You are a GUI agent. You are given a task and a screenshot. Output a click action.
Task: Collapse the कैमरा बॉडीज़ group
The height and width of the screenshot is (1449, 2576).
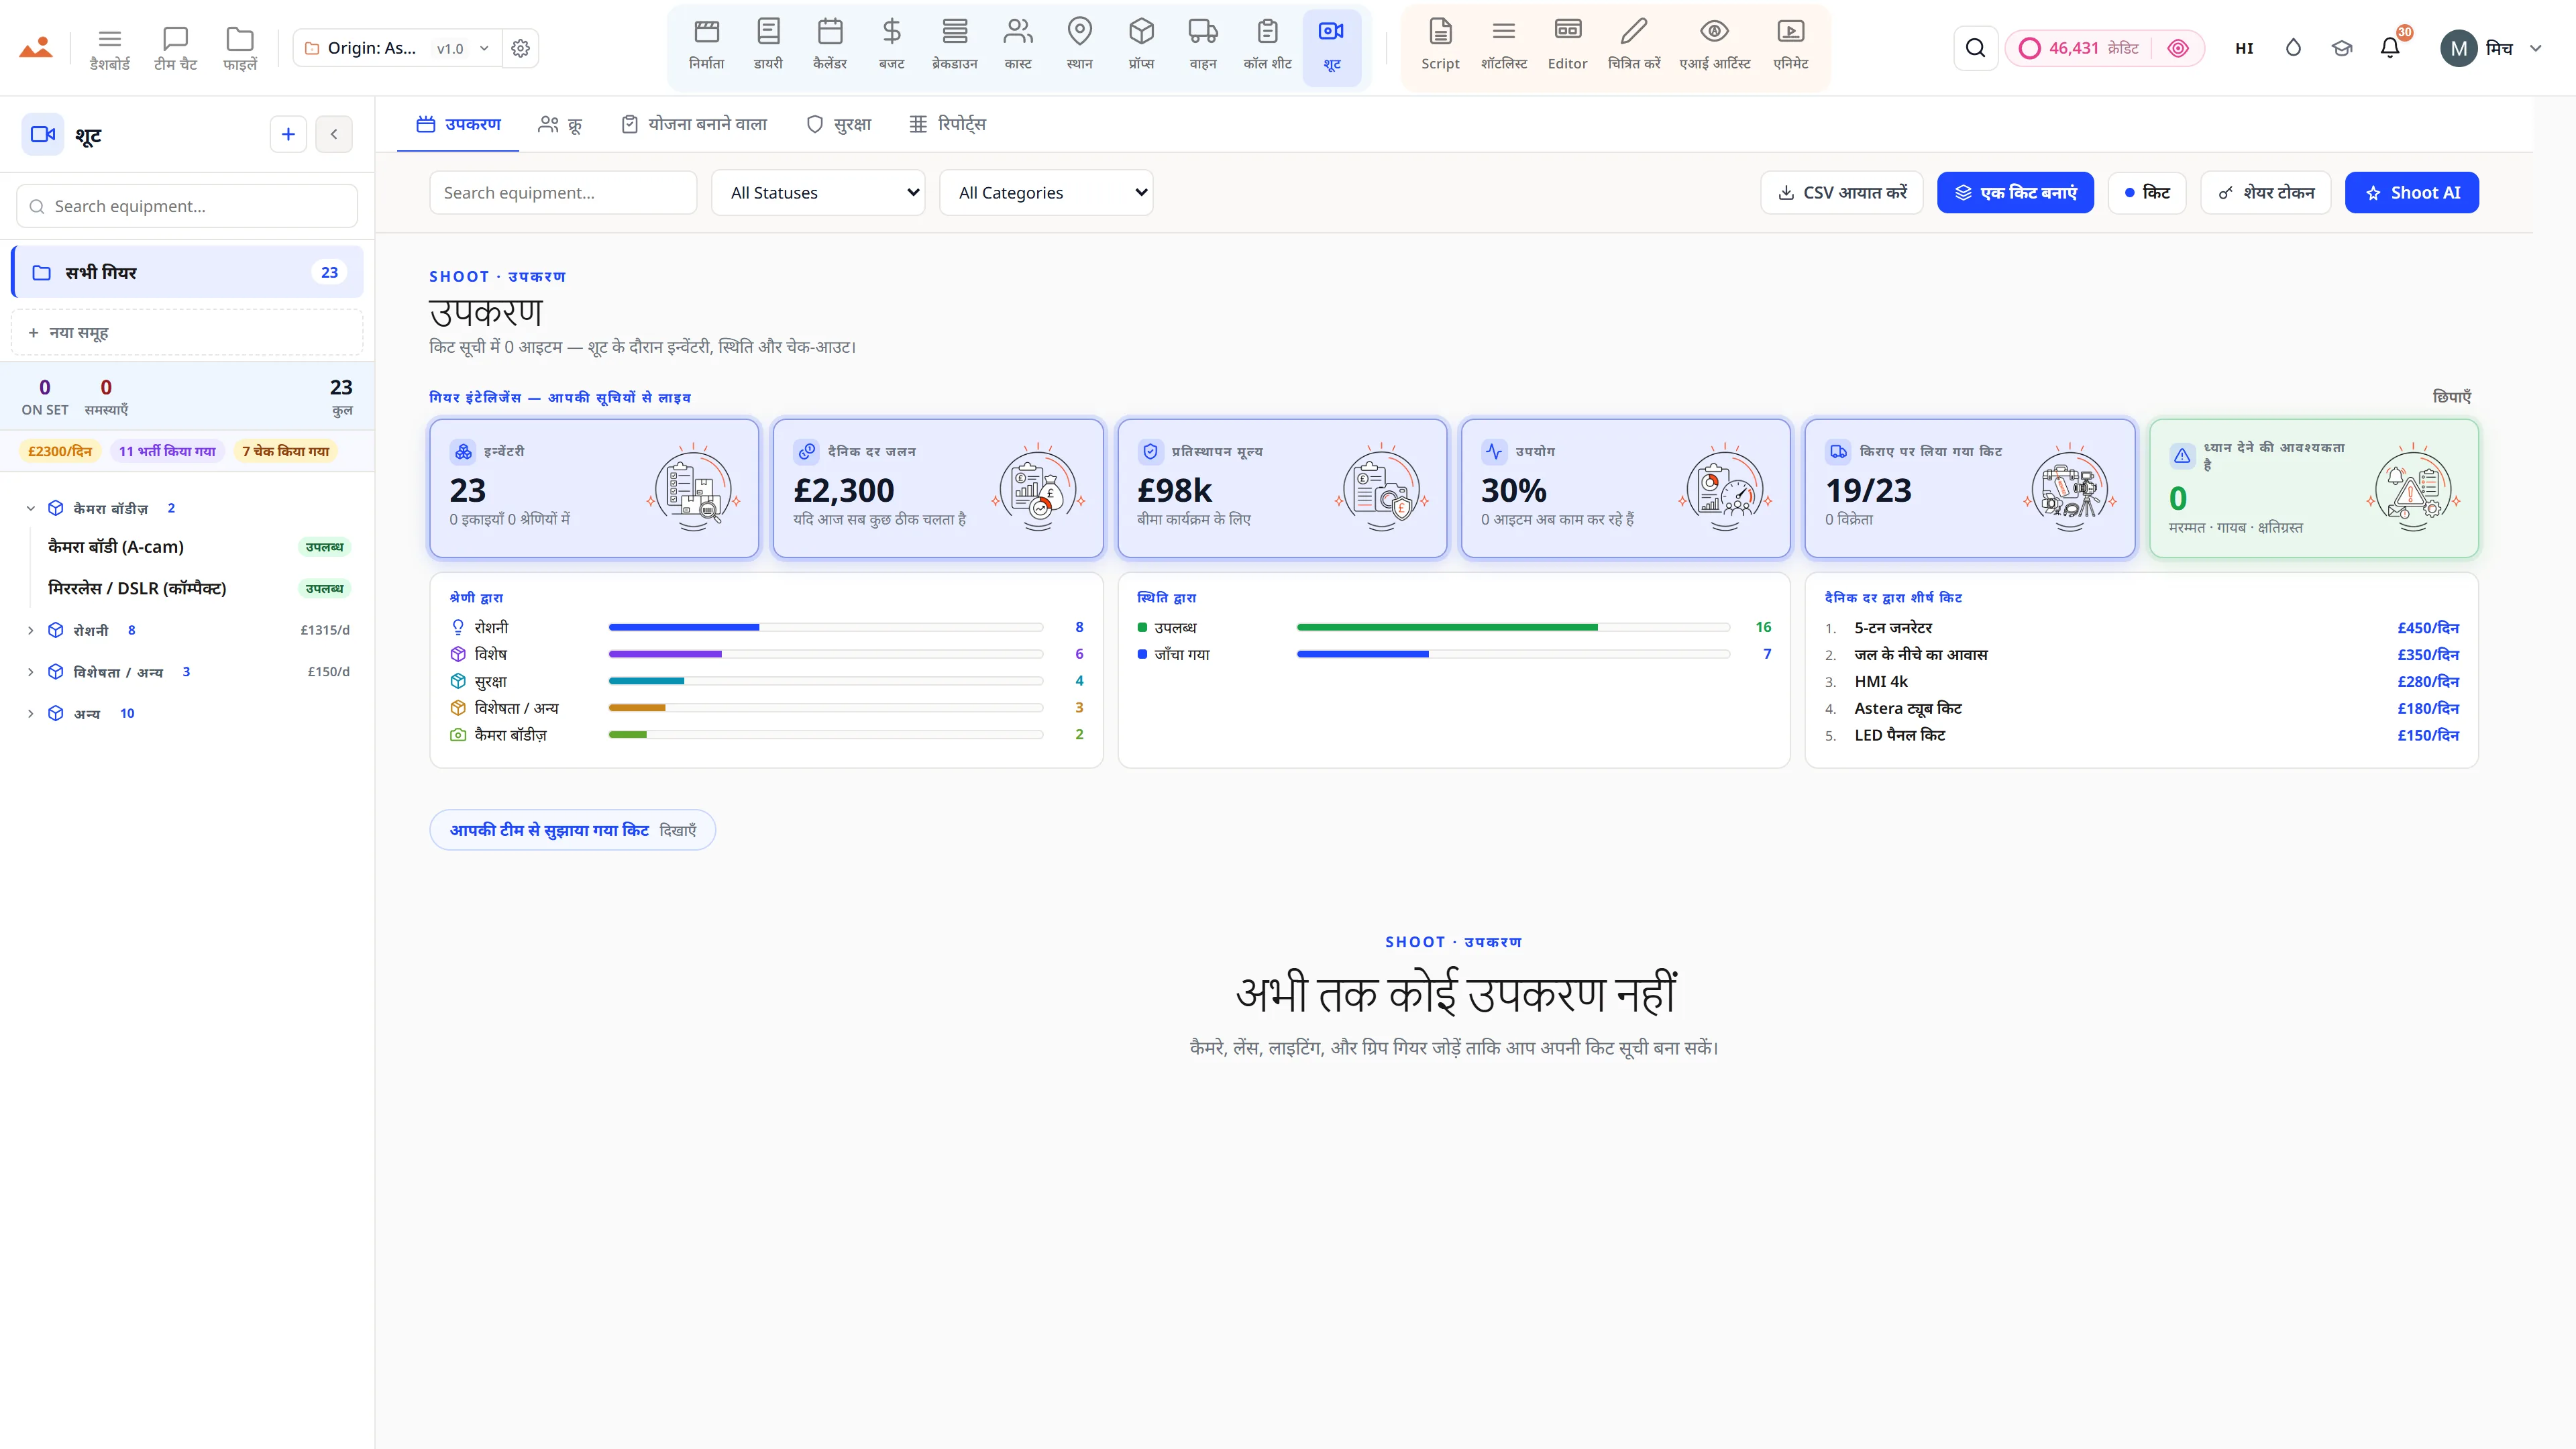(31, 508)
